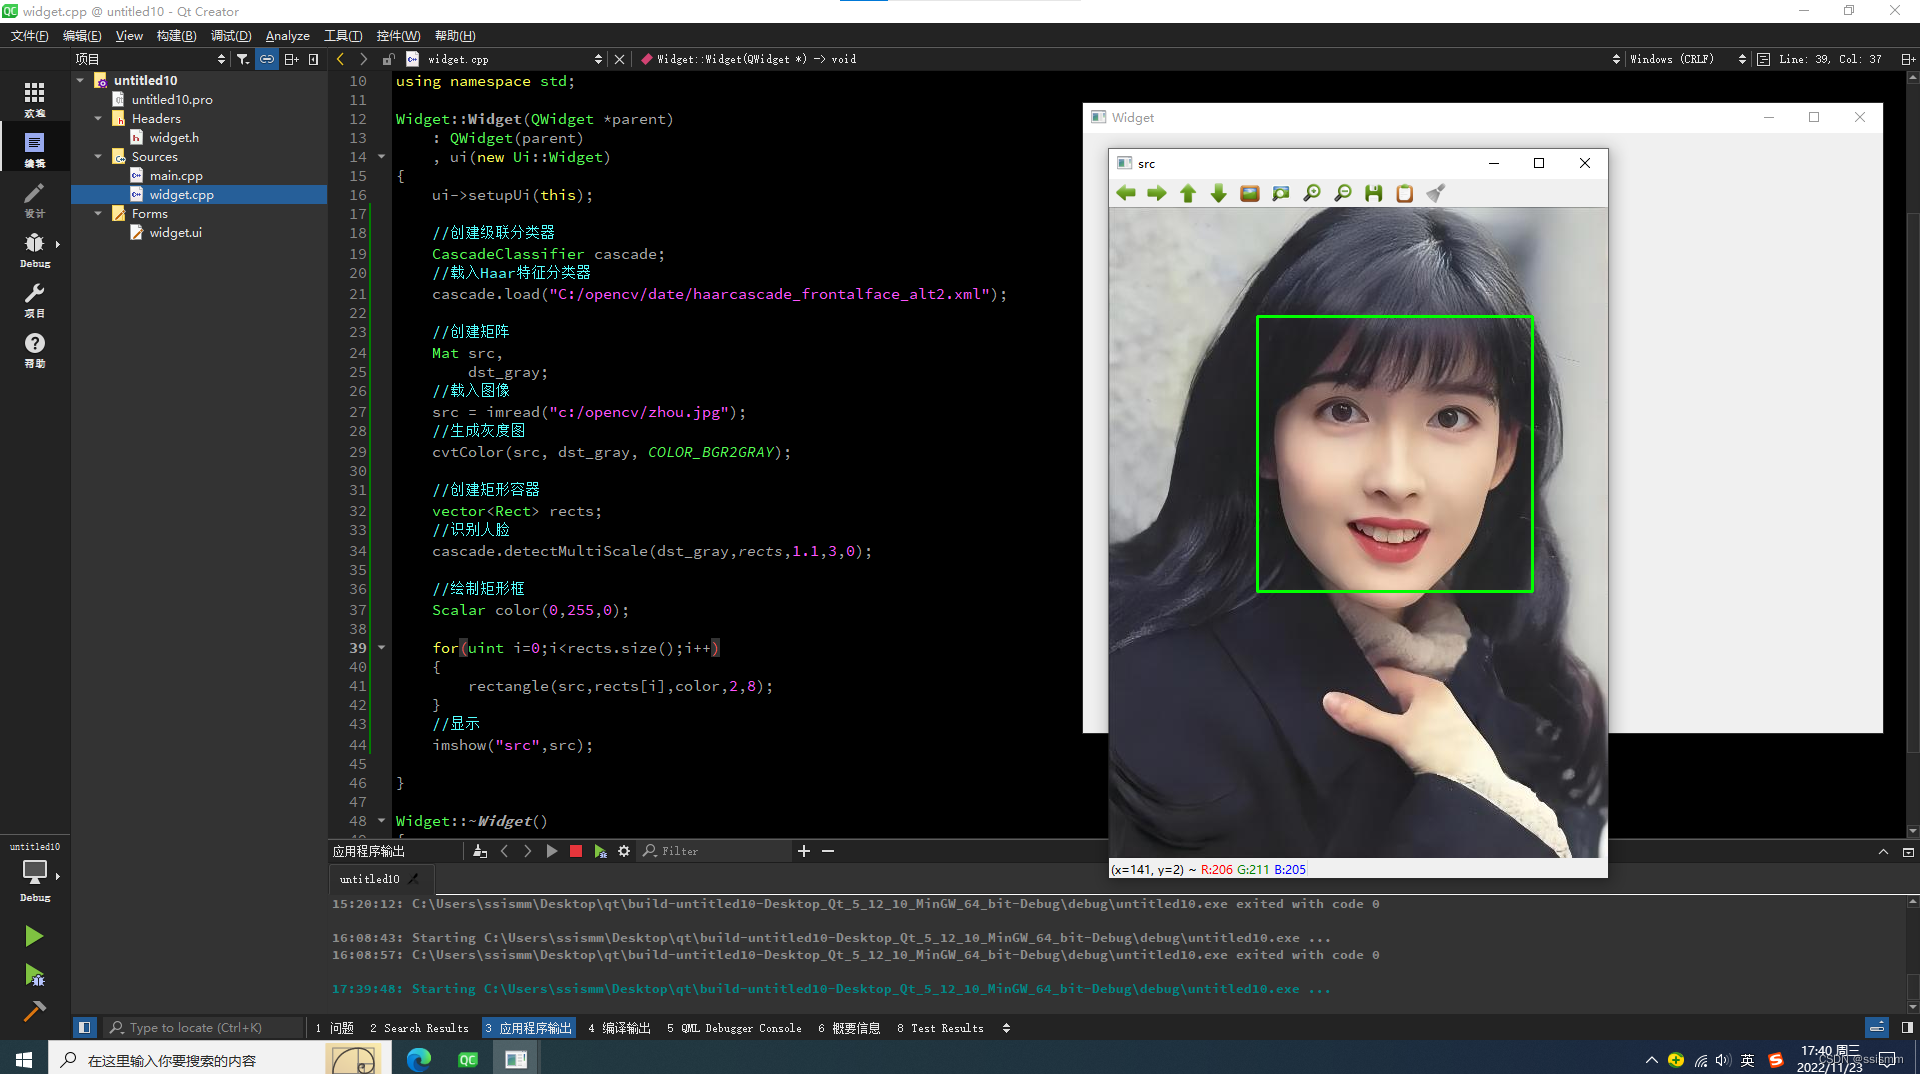1920x1074 pixels.
Task: Split the projects panel
Action: coord(291,59)
